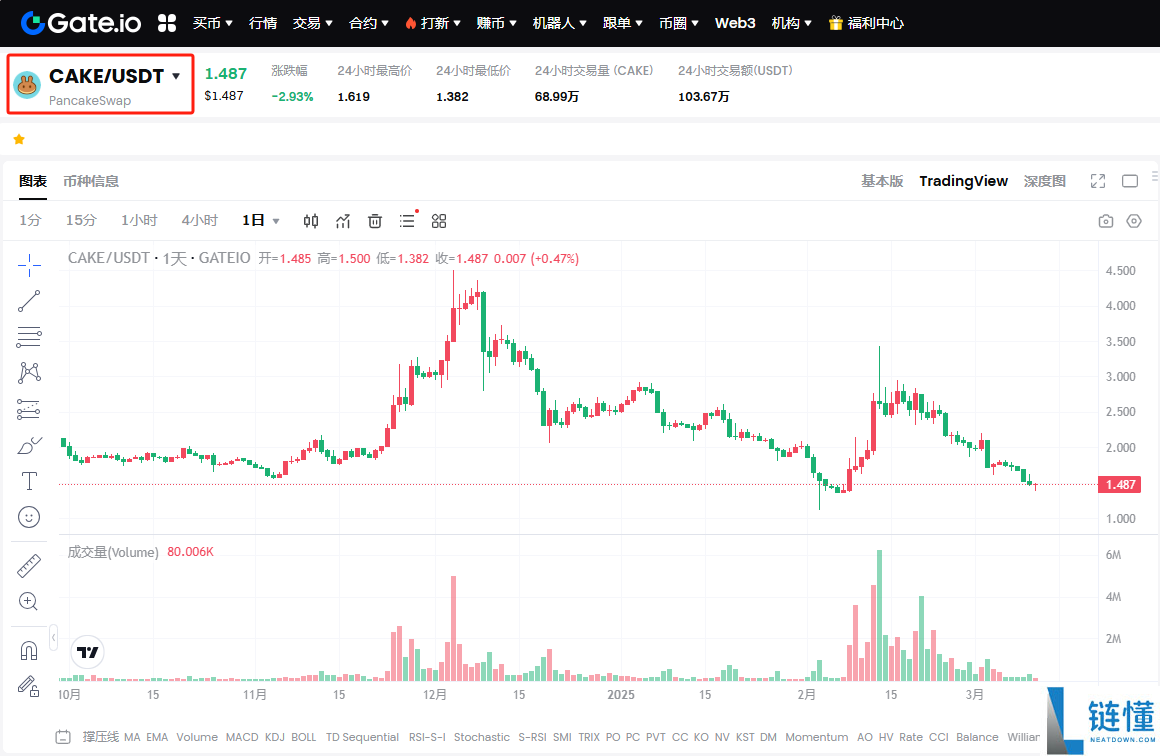This screenshot has width=1160, height=756.
Task: Expand the 合约 menu
Action: (x=368, y=23)
